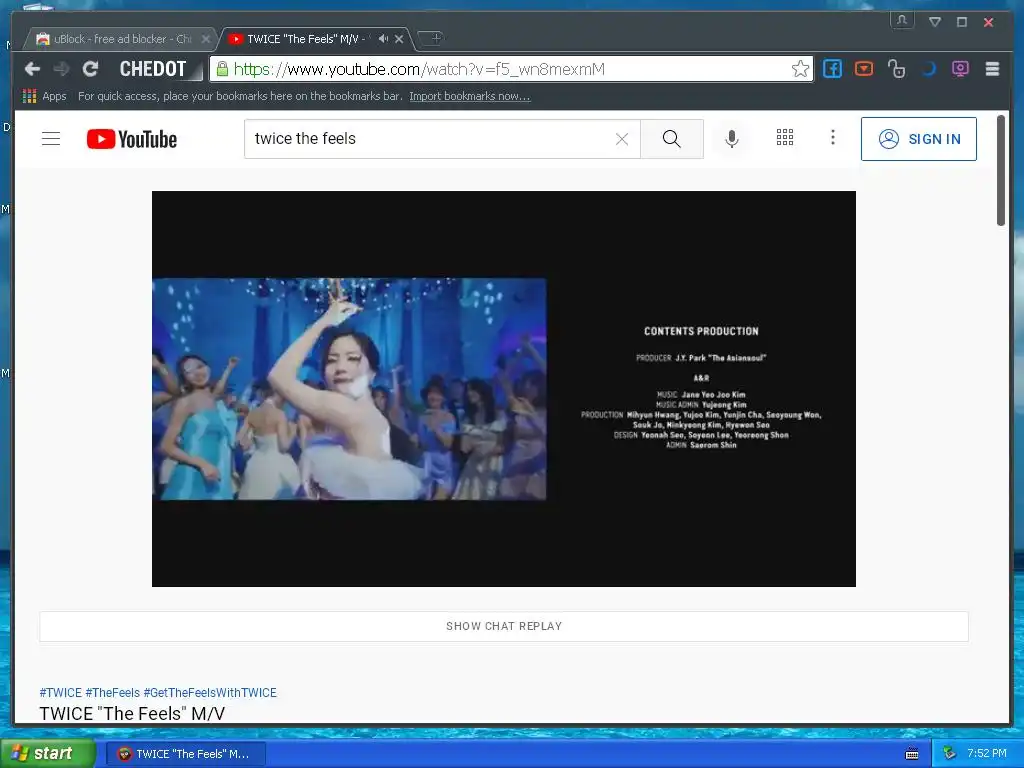
Task: Click the Import bookmarks now link
Action: pyautogui.click(x=470, y=96)
